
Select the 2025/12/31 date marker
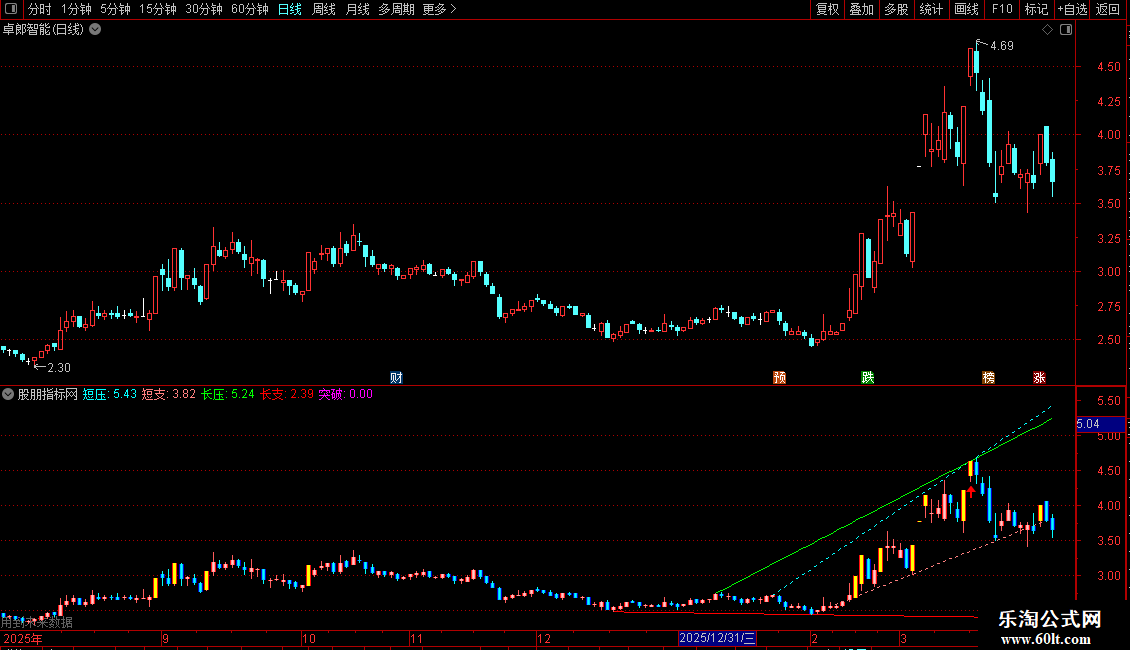[717, 638]
